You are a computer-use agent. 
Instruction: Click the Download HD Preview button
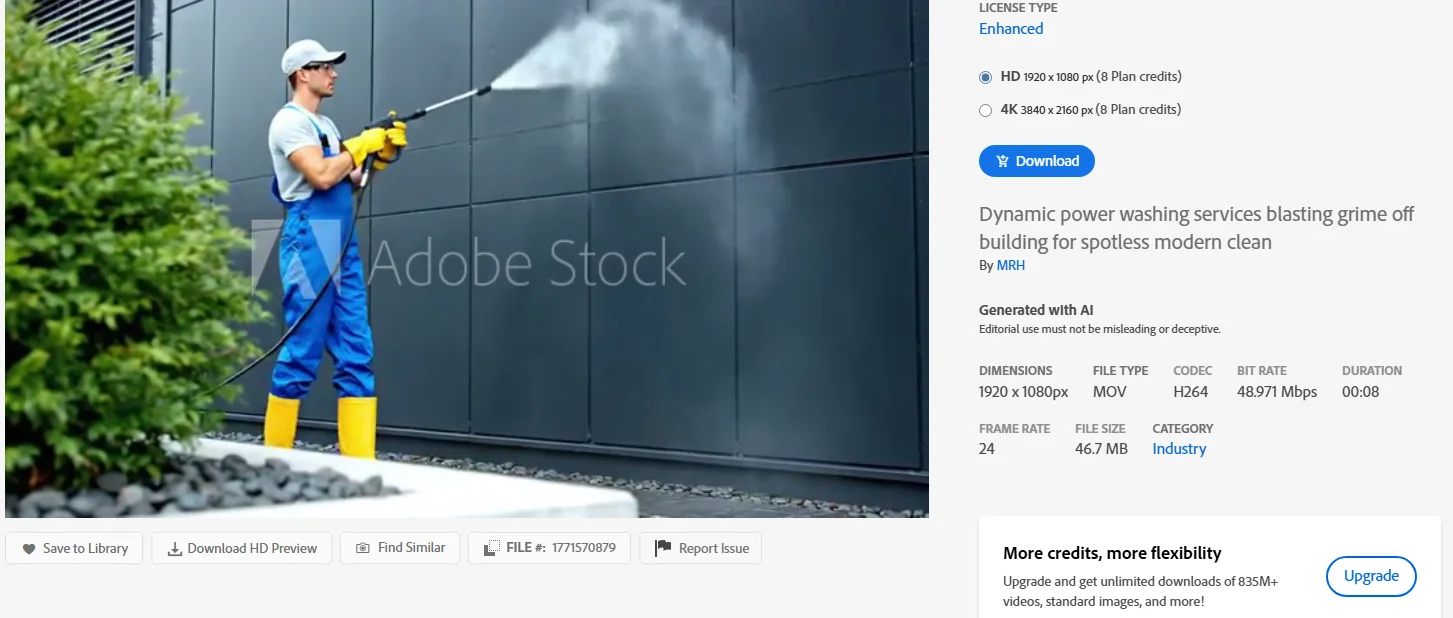(242, 548)
